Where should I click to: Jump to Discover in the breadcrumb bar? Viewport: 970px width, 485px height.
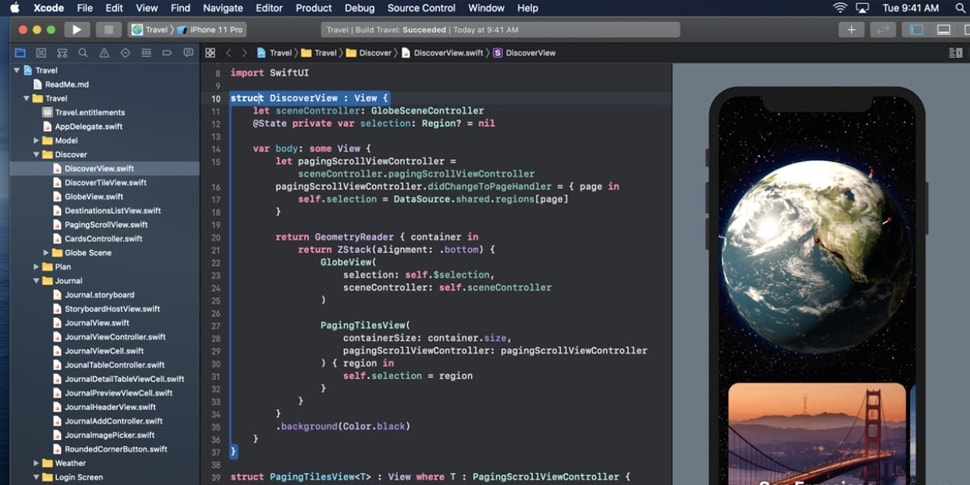(369, 53)
